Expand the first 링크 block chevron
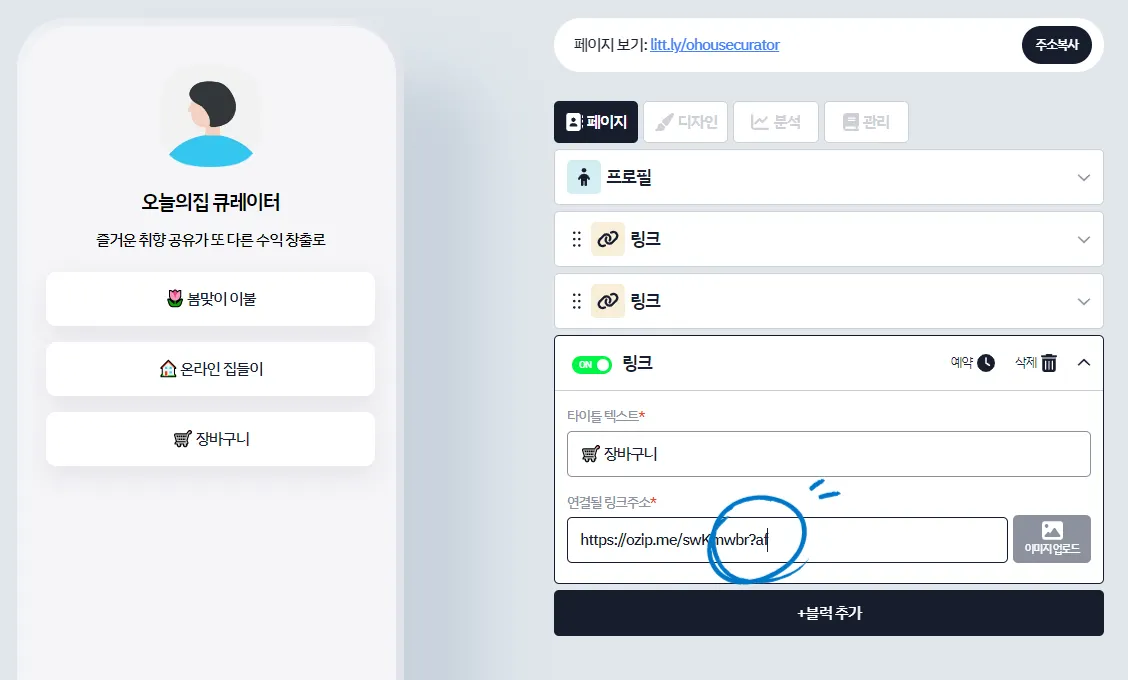This screenshot has height=680, width=1128. 1083,240
